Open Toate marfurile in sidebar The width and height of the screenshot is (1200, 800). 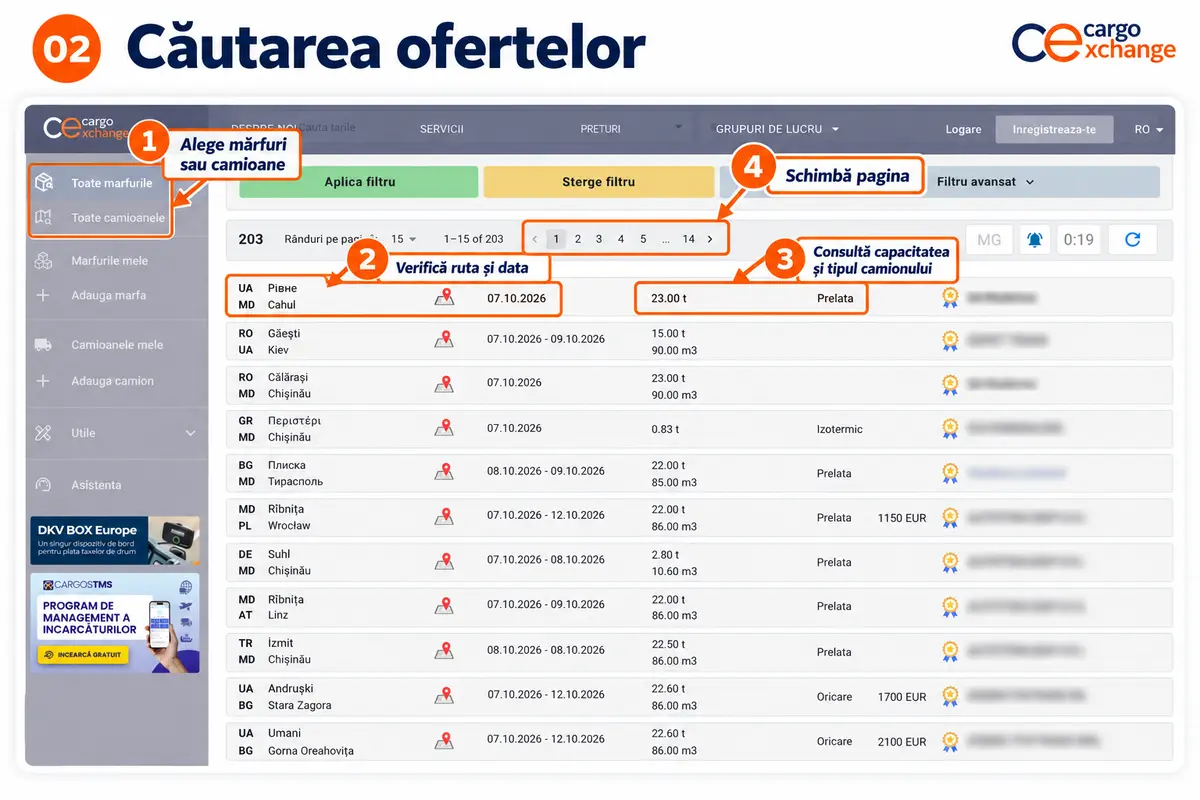point(112,184)
